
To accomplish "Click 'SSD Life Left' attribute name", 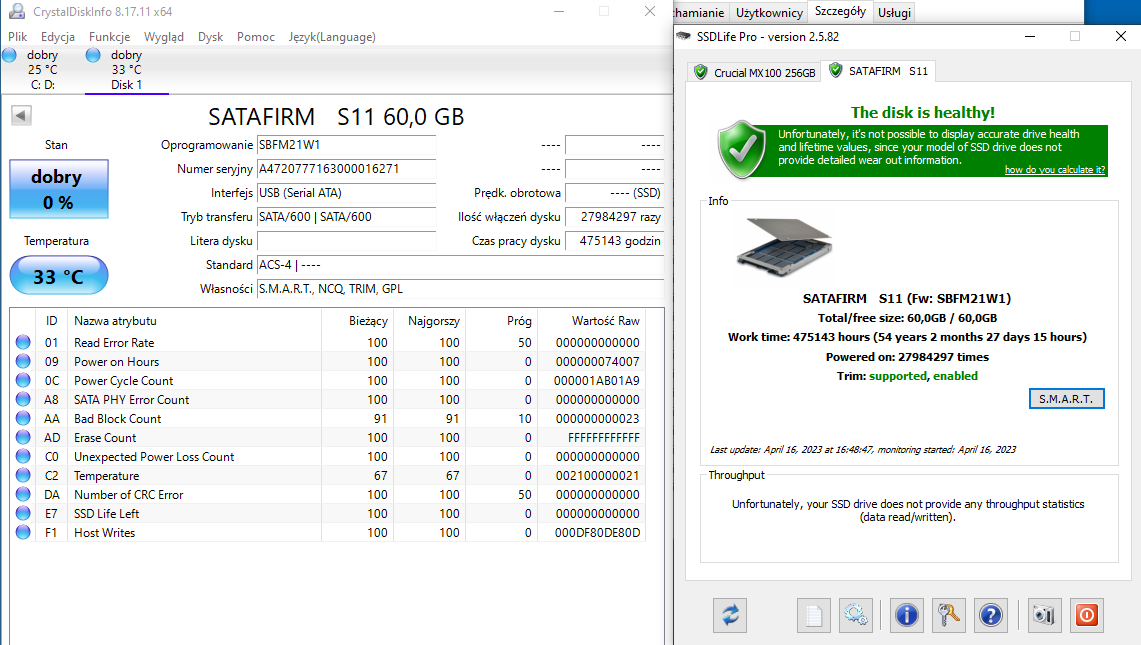I will pos(106,514).
